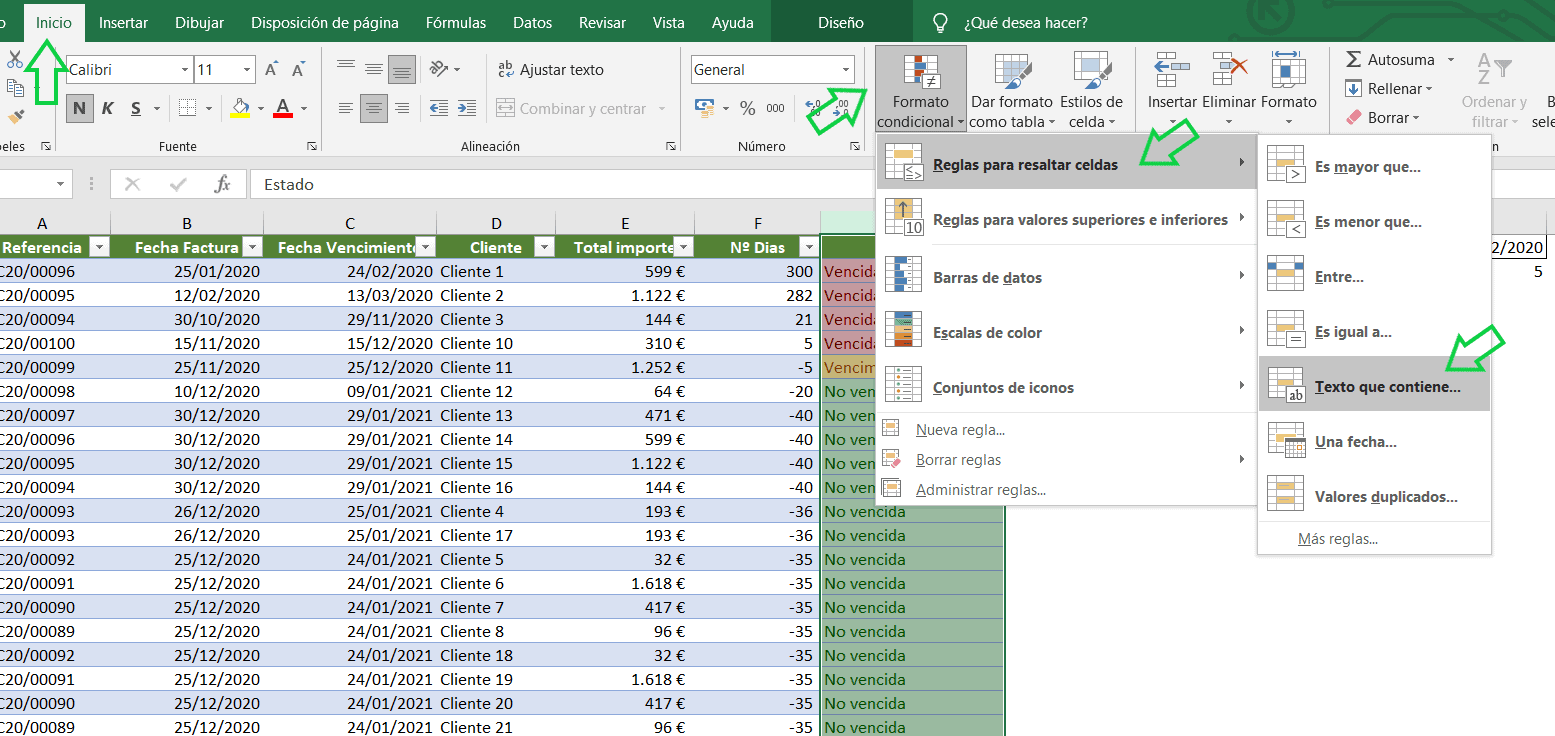Open the Rellenar fill button

coord(1388,89)
